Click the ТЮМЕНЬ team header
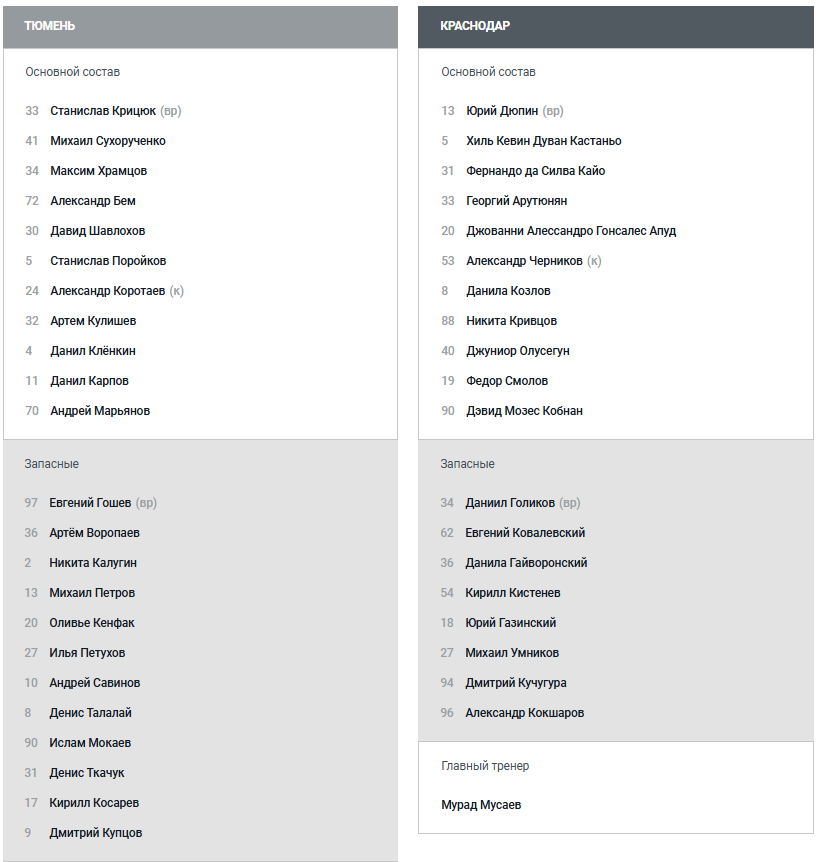The width and height of the screenshot is (823, 862). click(49, 26)
